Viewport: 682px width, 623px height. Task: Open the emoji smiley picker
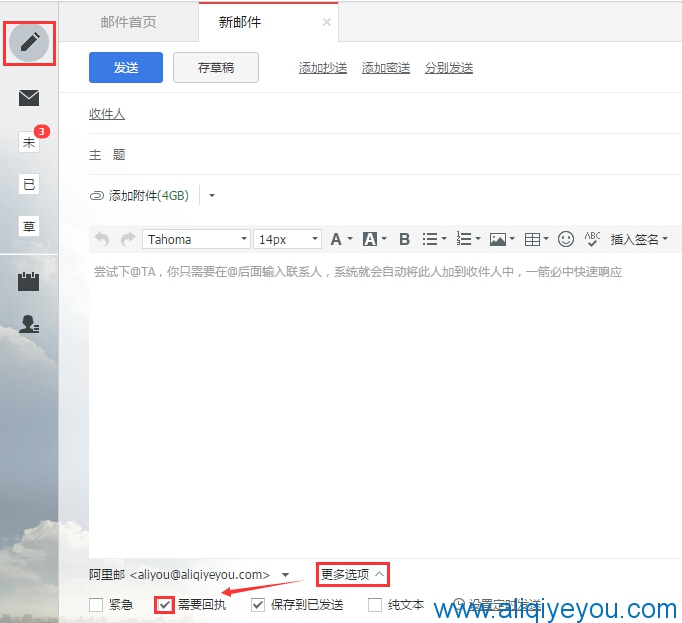565,239
